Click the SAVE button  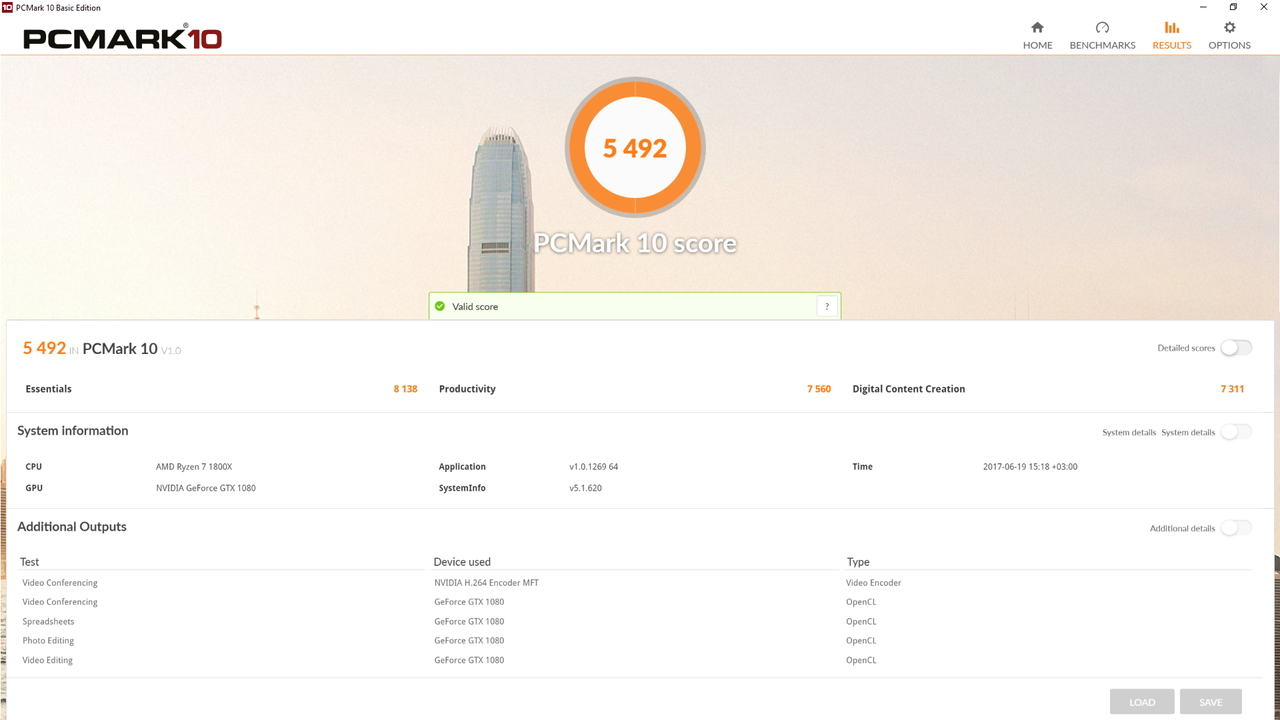pos(1210,702)
